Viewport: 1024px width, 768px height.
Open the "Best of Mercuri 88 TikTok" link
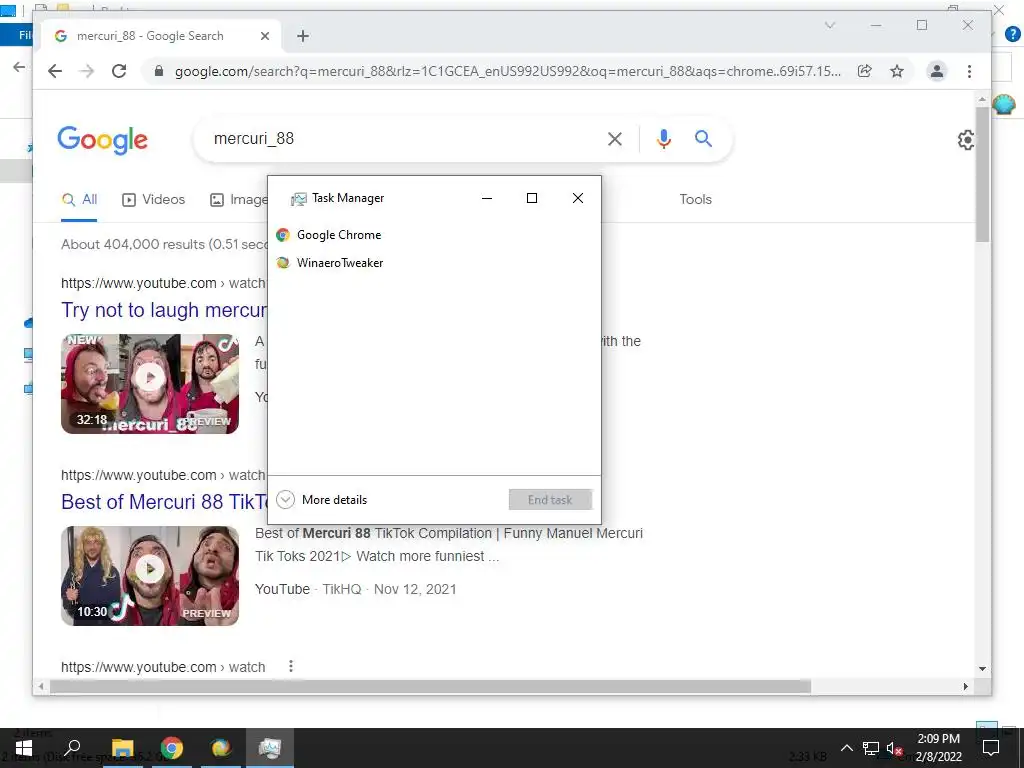coord(165,502)
